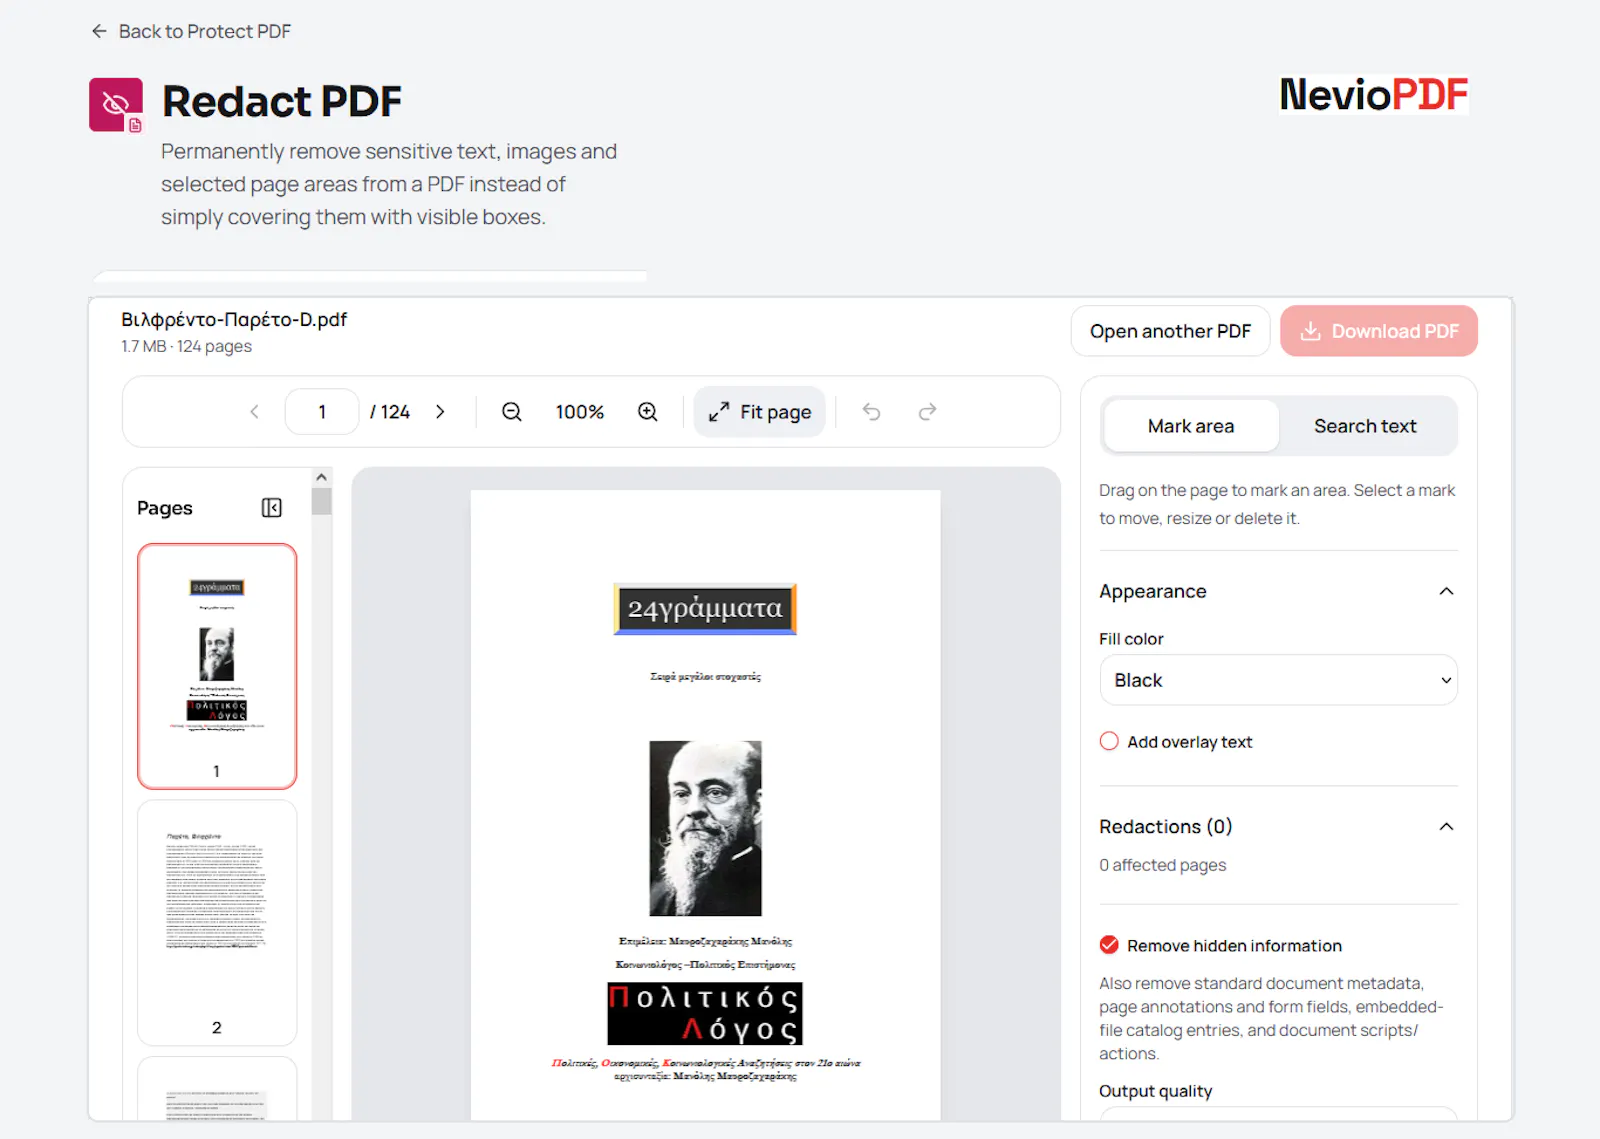Go to the next page arrow
Viewport: 1600px width, 1139px height.
click(x=440, y=412)
